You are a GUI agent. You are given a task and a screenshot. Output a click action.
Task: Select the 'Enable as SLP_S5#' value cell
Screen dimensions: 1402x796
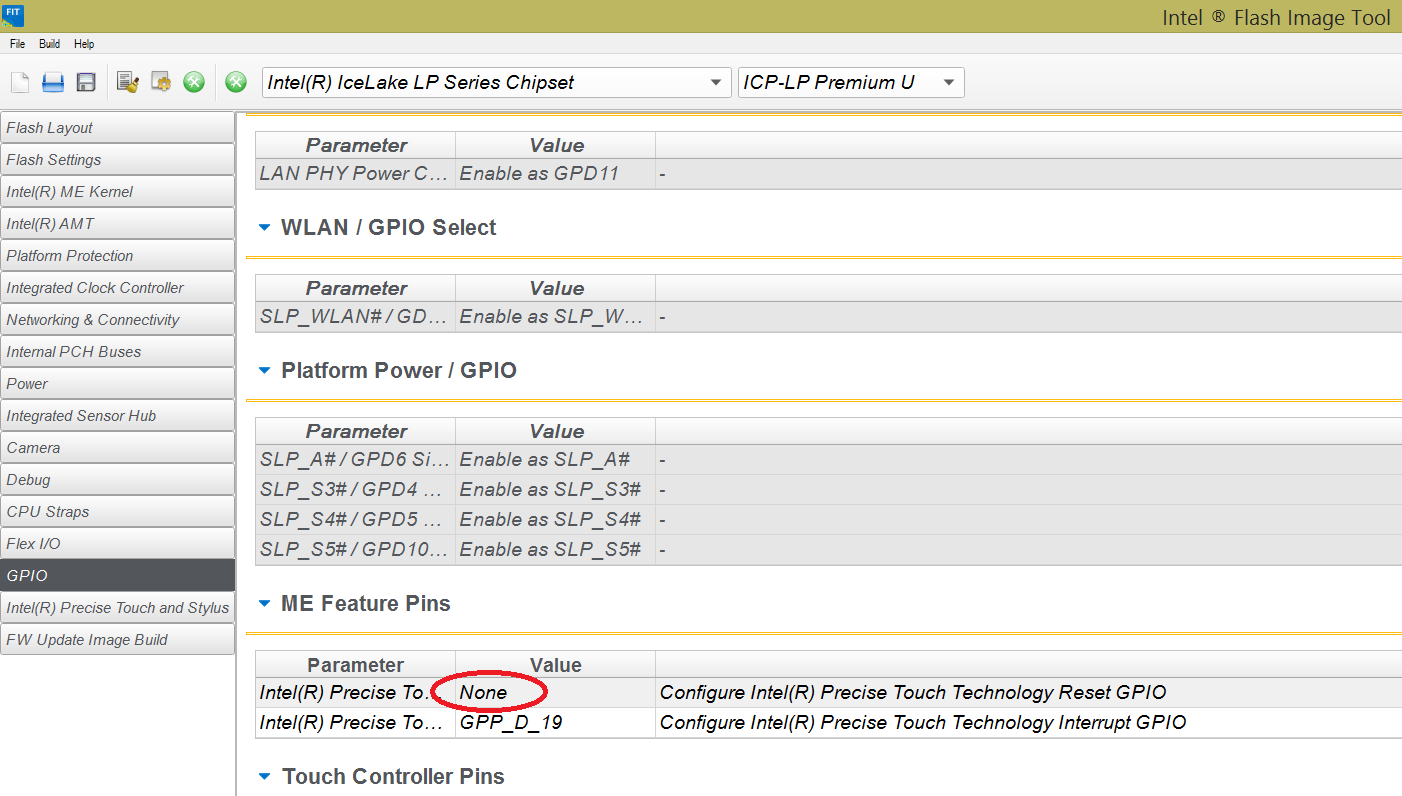point(555,550)
